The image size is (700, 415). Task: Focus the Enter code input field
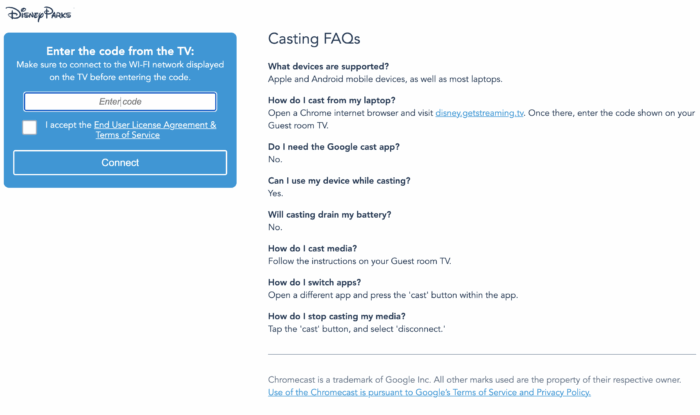(120, 102)
